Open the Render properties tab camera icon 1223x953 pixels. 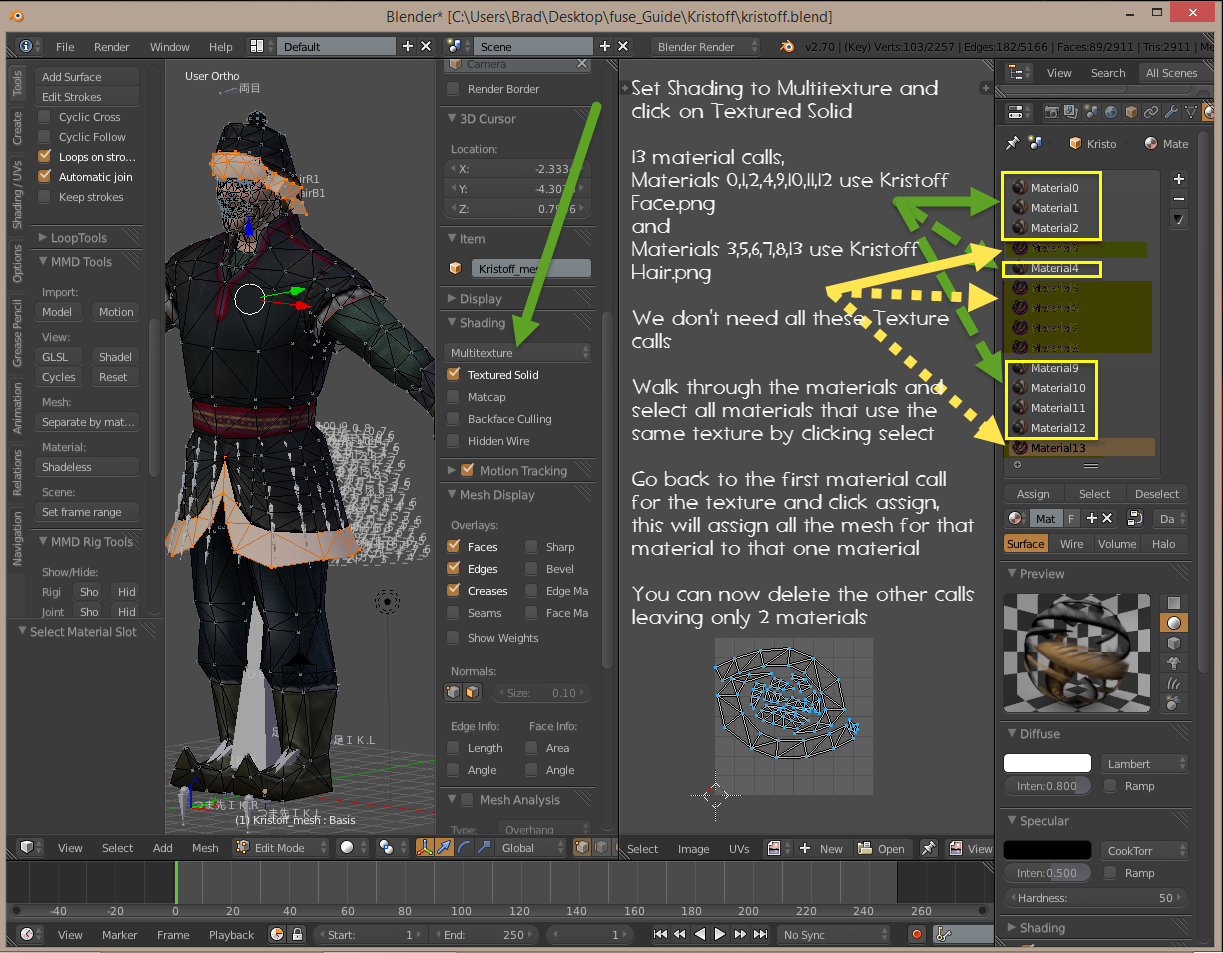coord(1051,112)
